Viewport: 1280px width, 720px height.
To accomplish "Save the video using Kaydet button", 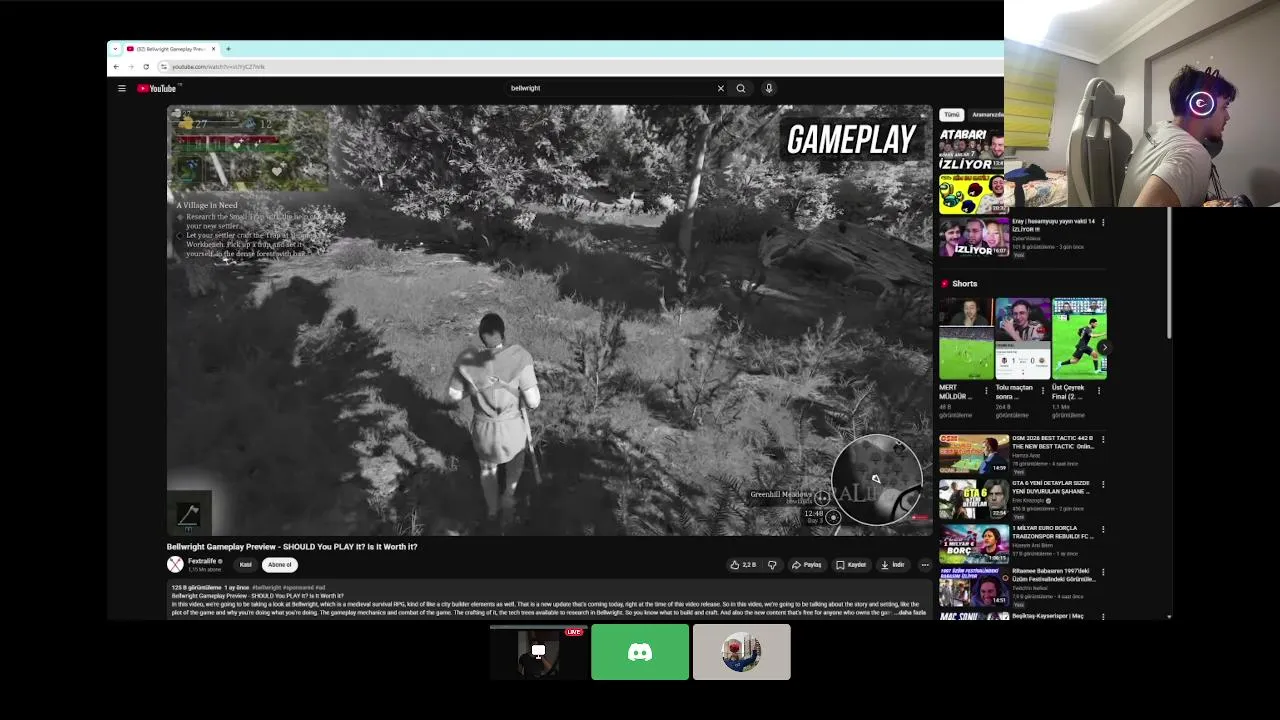I will coord(851,565).
